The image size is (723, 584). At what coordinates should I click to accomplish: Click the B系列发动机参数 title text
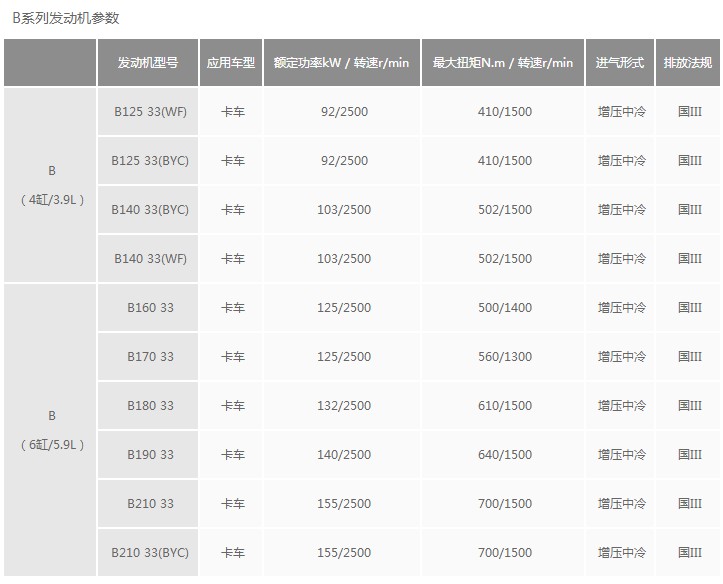coord(66,18)
